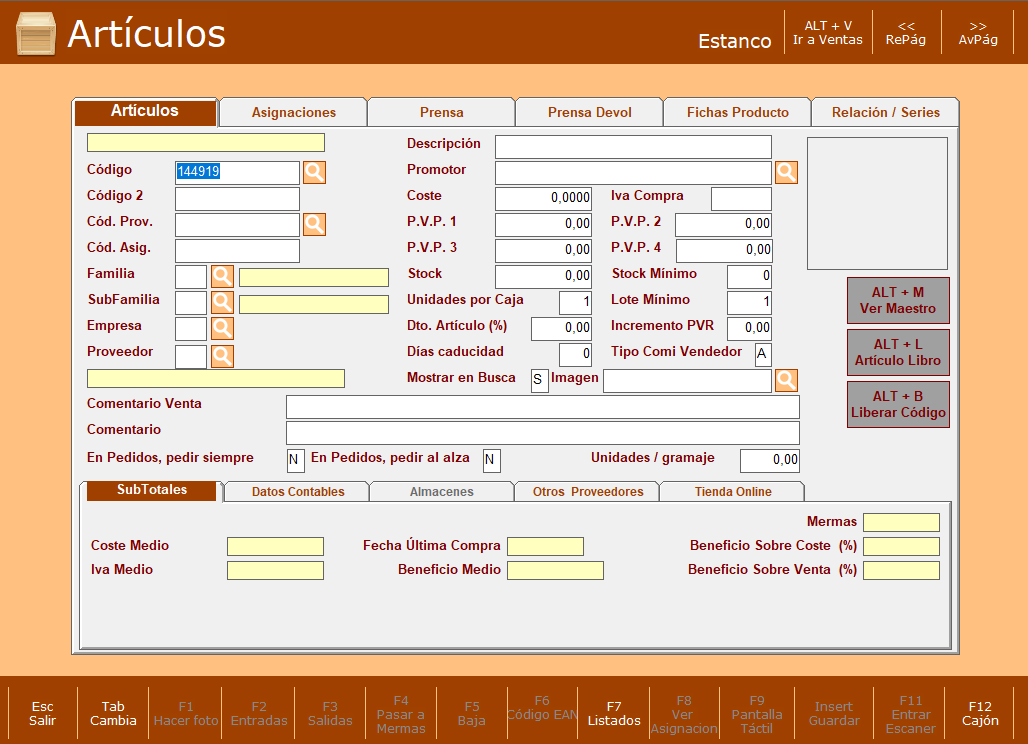The image size is (1028, 744).
Task: Open the Proveedor search lookup
Action: 222,356
